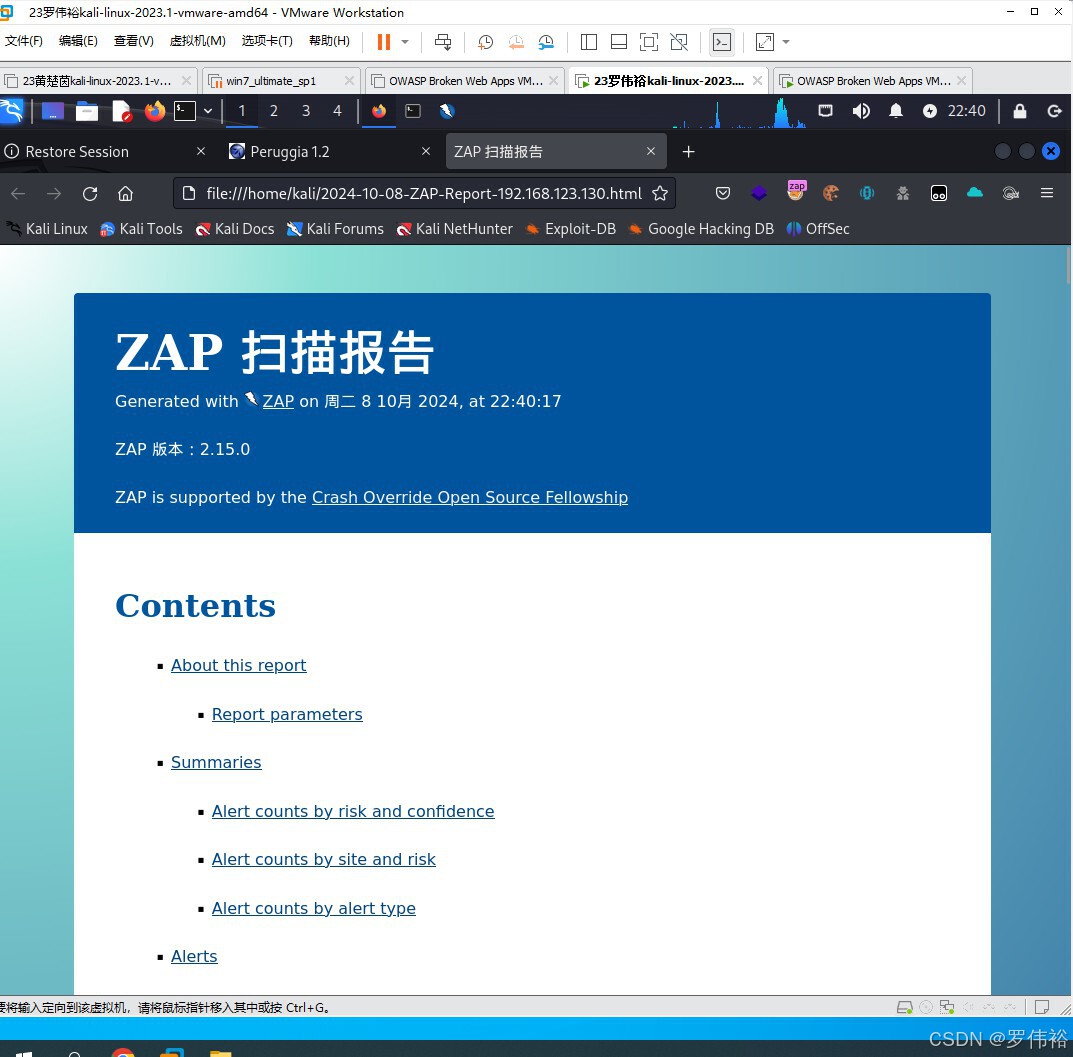Take a snapshot of the virtual machine
The image size is (1073, 1057).
tap(485, 42)
